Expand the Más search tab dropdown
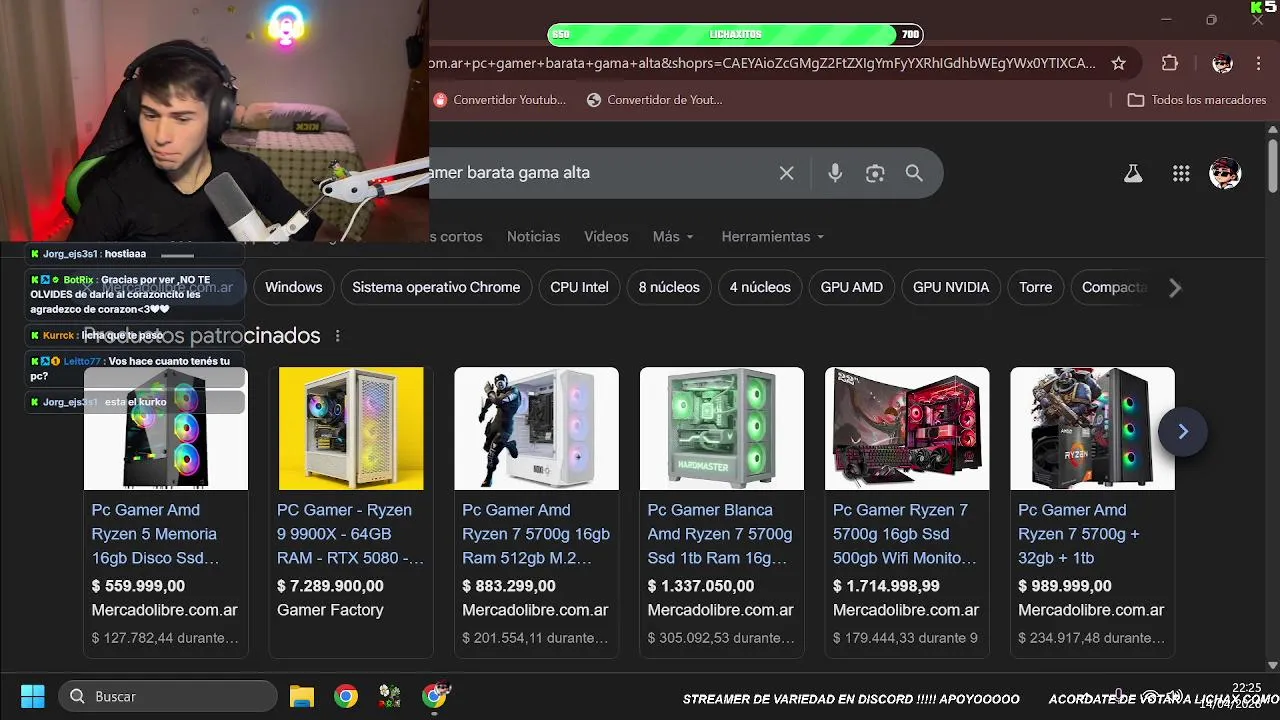Viewport: 1280px width, 720px height. (x=673, y=237)
